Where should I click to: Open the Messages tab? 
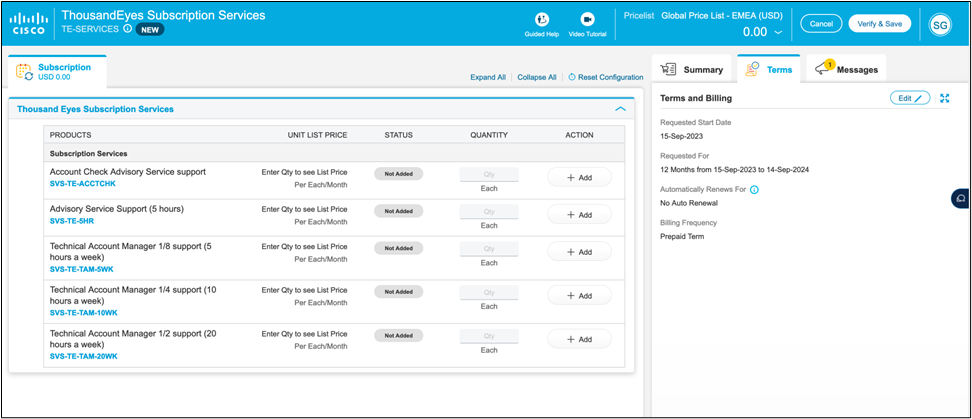coord(846,69)
